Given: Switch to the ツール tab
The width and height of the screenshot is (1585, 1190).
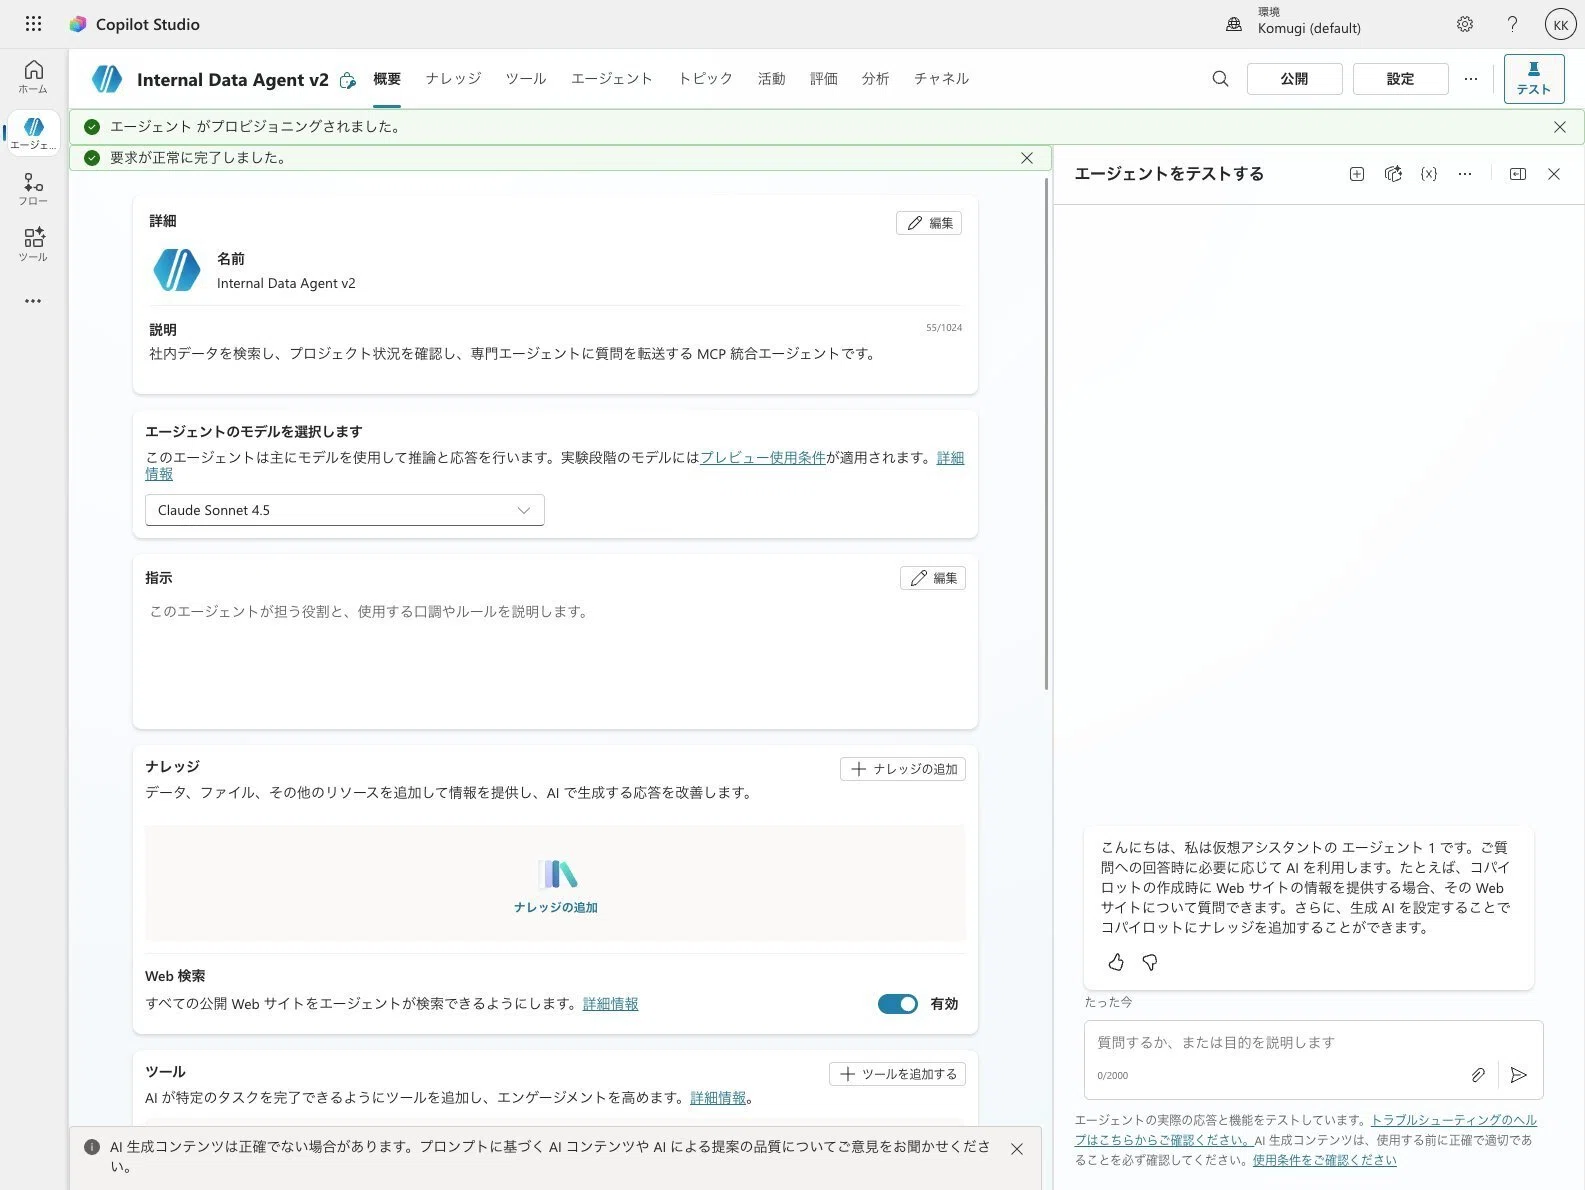Looking at the screenshot, I should (526, 79).
